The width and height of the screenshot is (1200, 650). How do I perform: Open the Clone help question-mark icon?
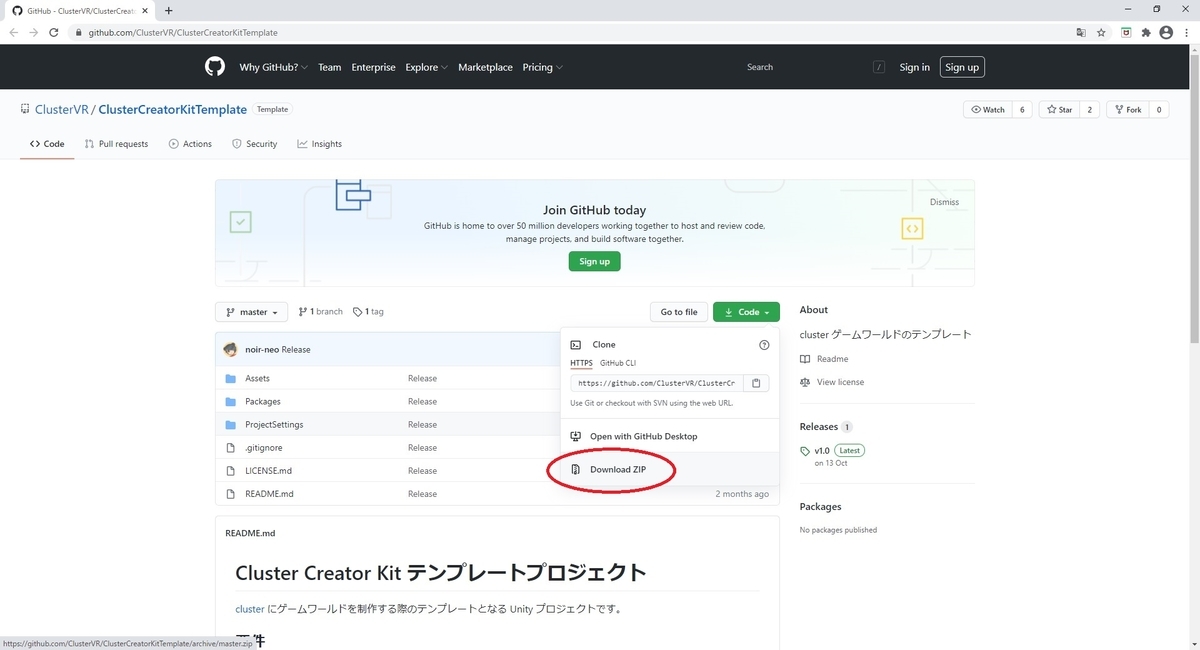764,345
